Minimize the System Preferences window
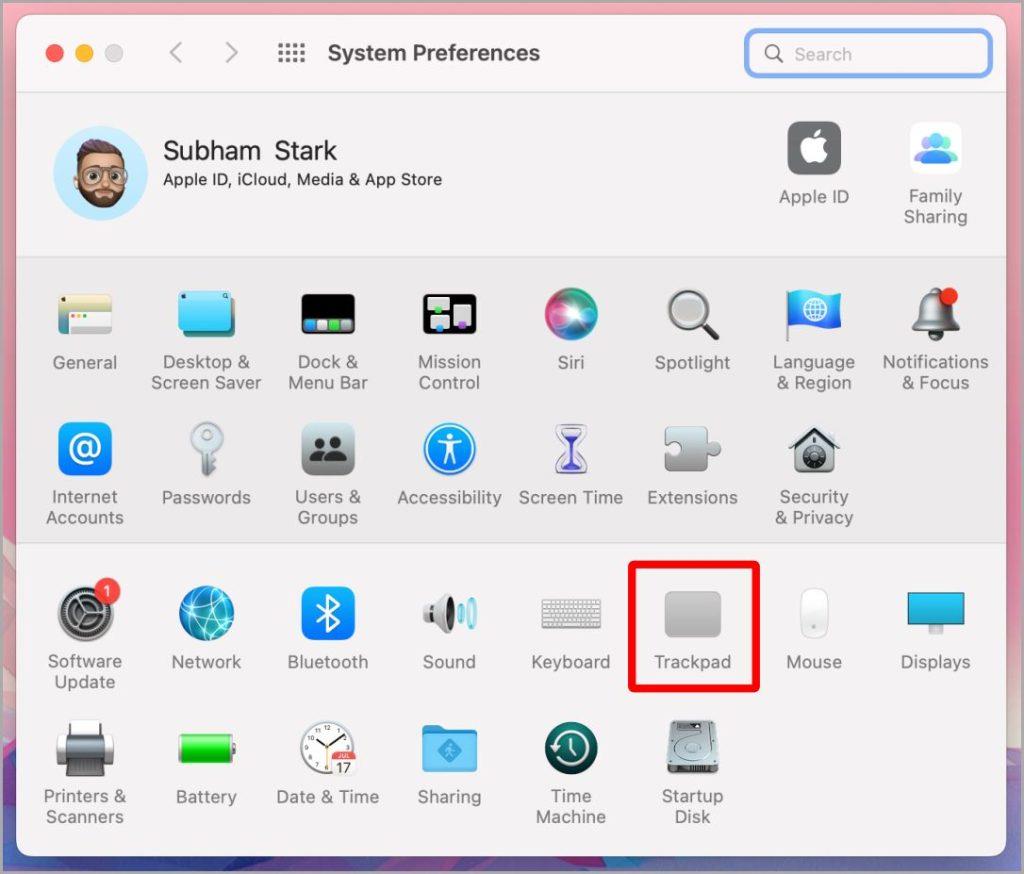This screenshot has height=874, width=1024. tap(84, 53)
